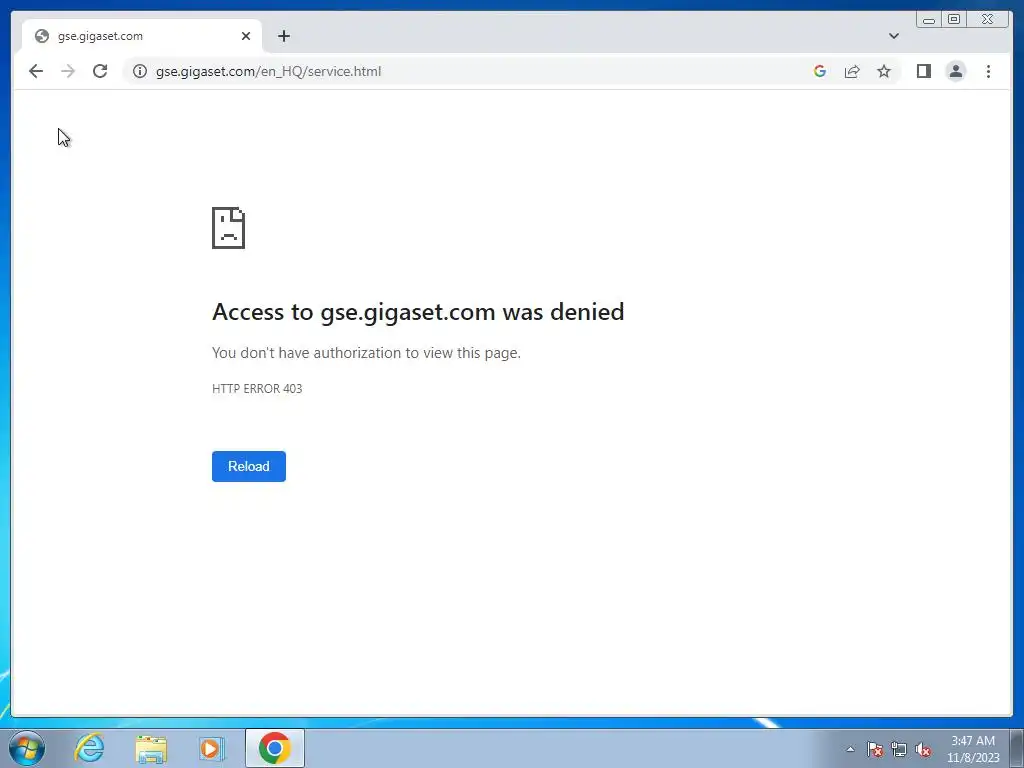Click the HTTP ERROR 403 text

tap(257, 389)
